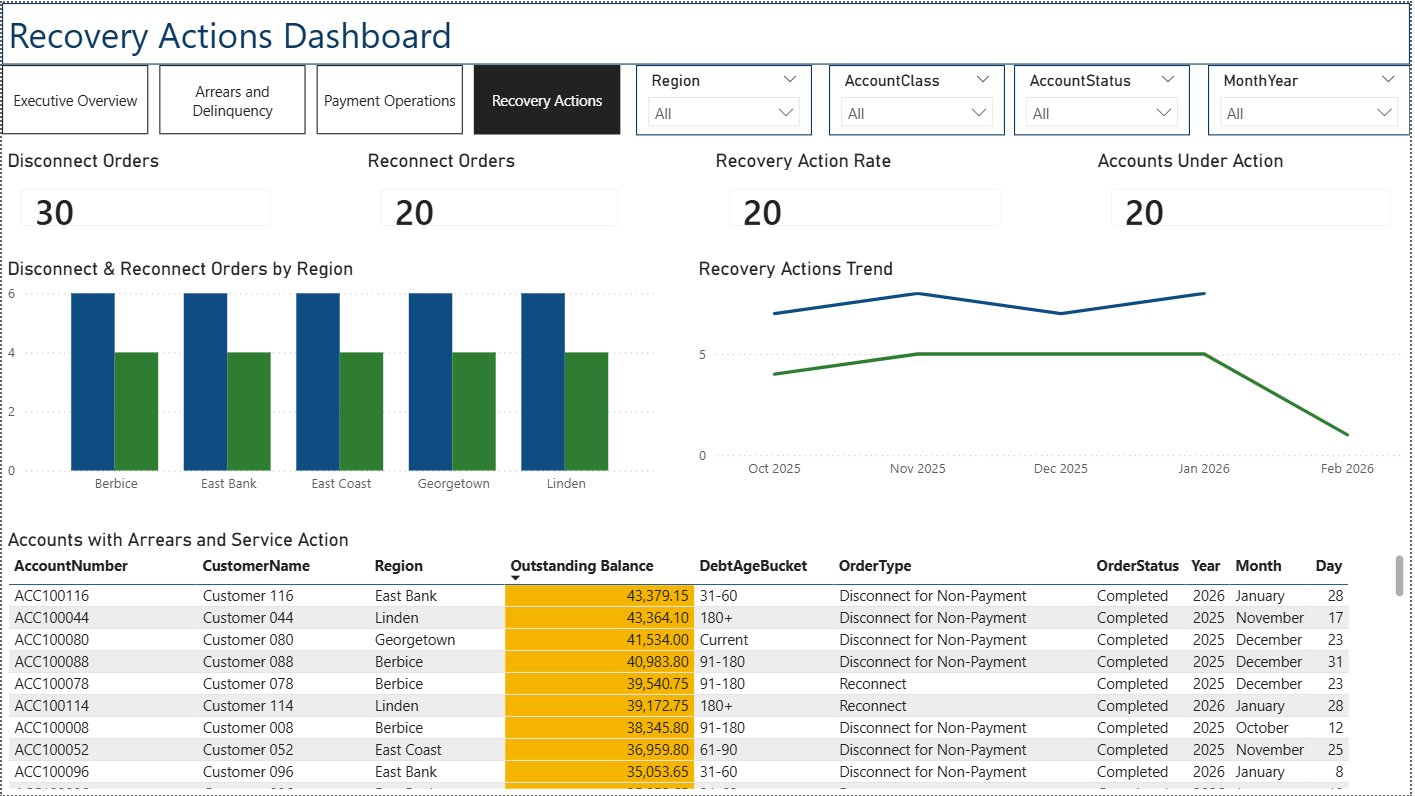Click the chevron beside the MonthYear slicer title

(1387, 79)
